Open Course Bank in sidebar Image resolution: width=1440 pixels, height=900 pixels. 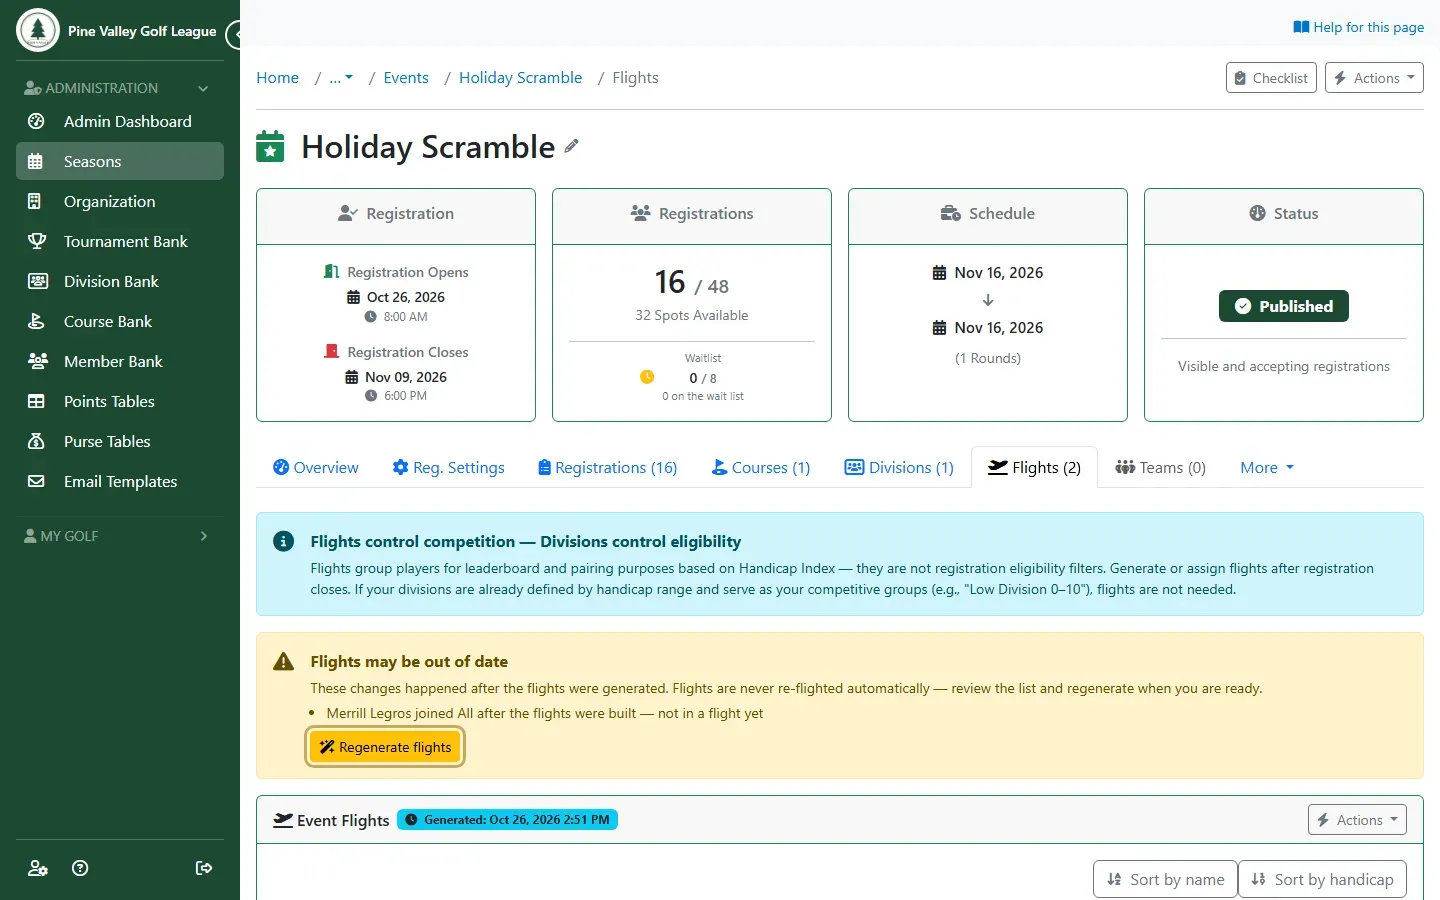120,321
